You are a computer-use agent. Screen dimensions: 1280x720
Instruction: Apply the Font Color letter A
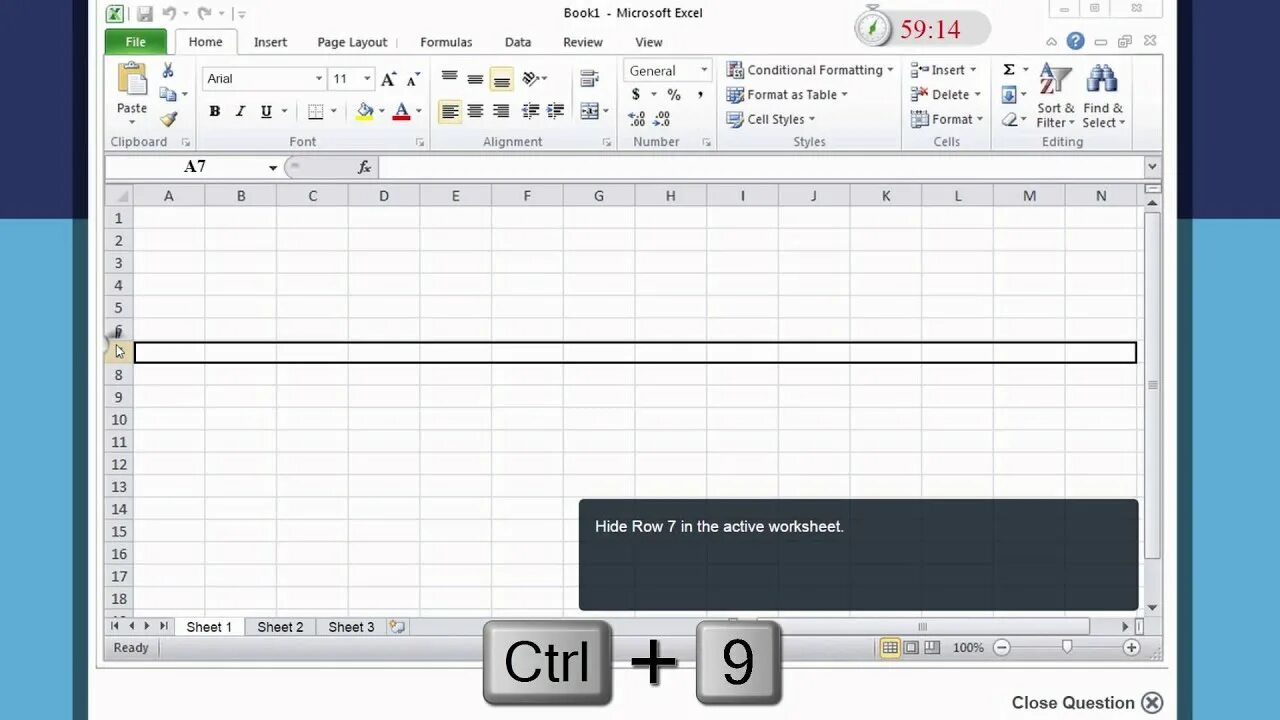click(x=402, y=111)
